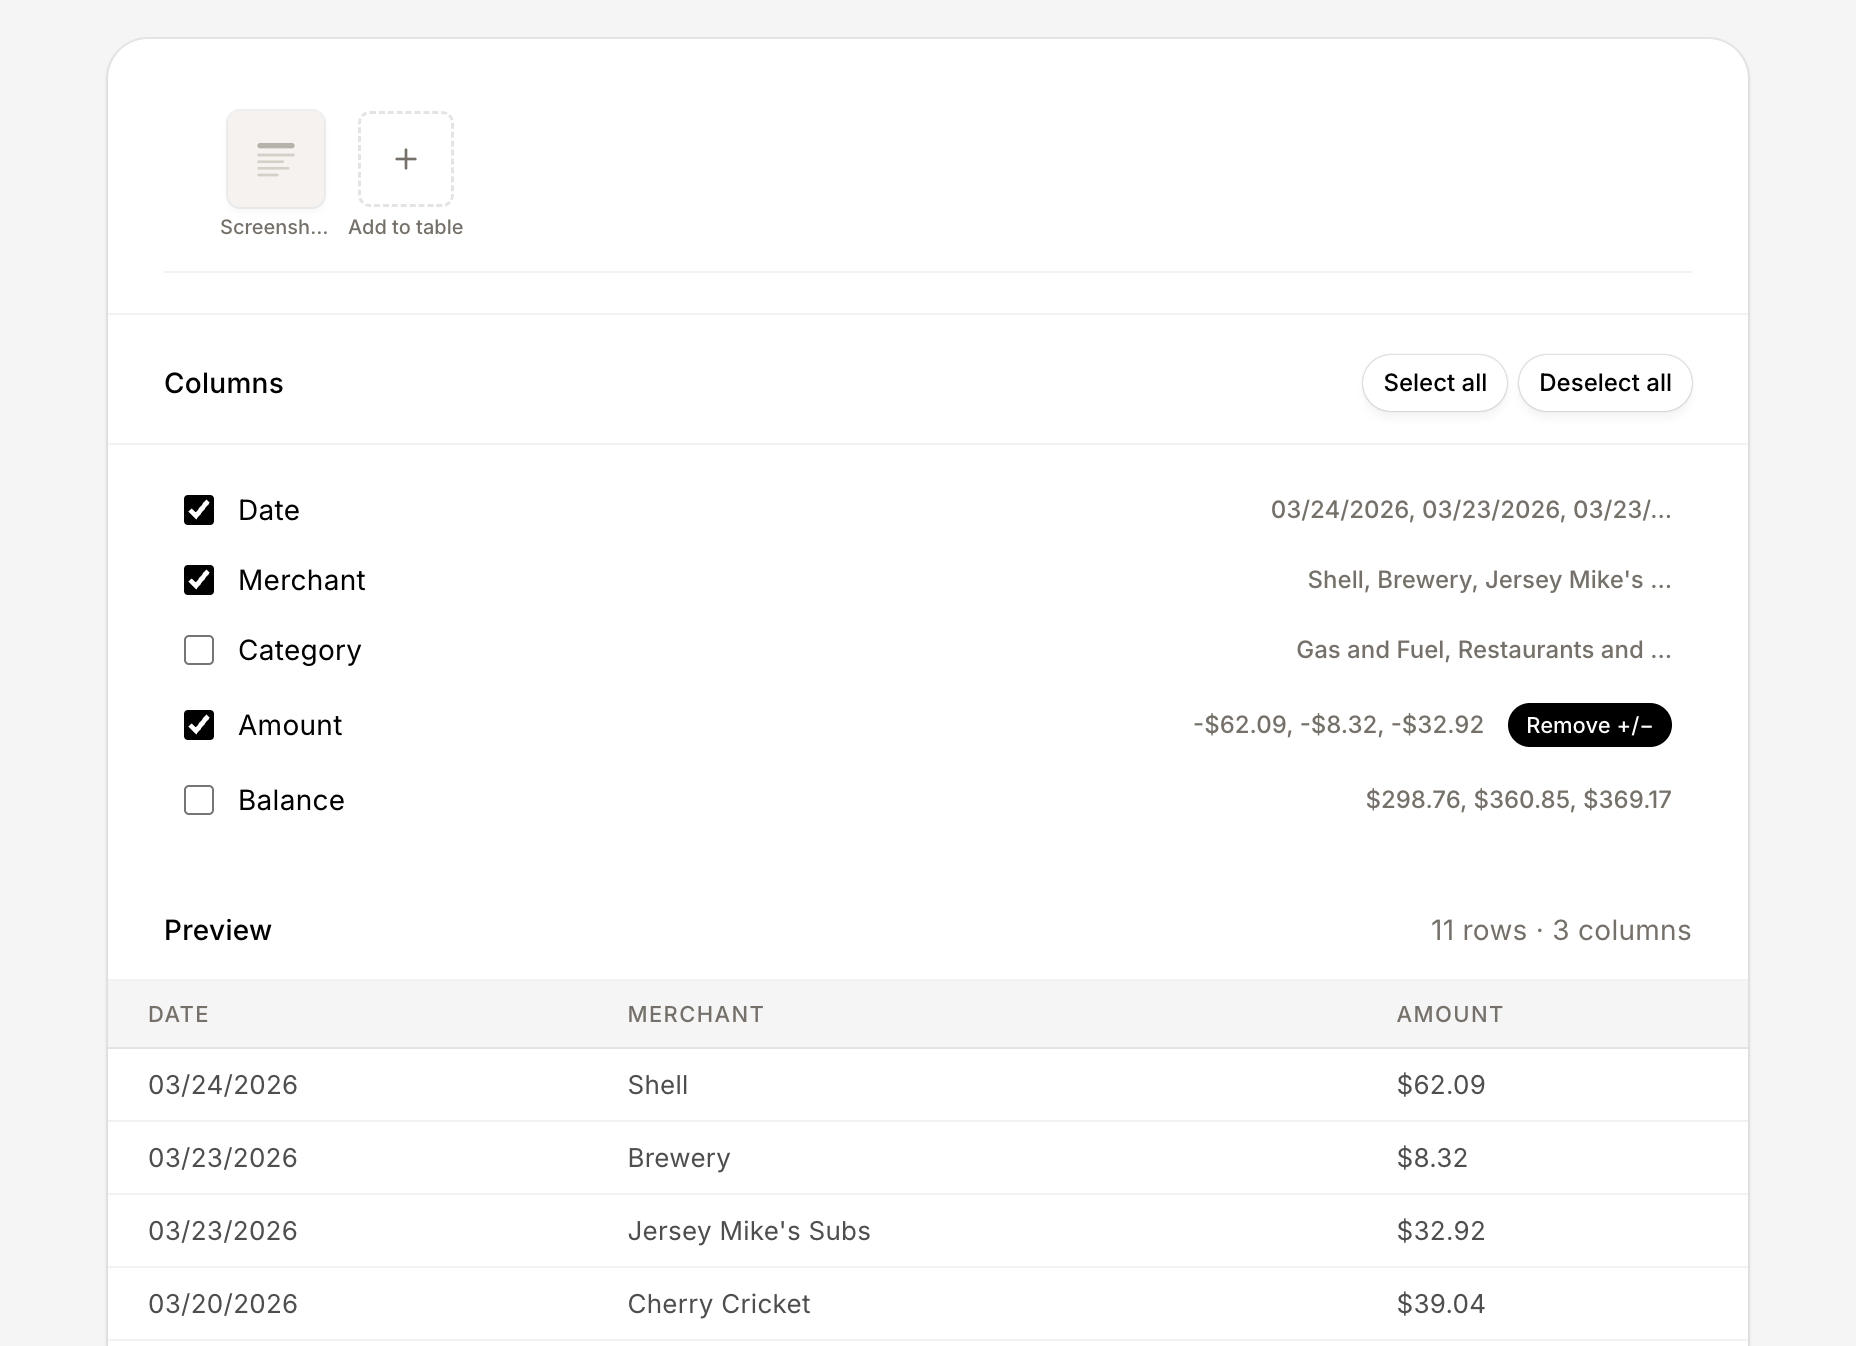Click the Add to table label
This screenshot has height=1346, width=1856.
[x=406, y=227]
